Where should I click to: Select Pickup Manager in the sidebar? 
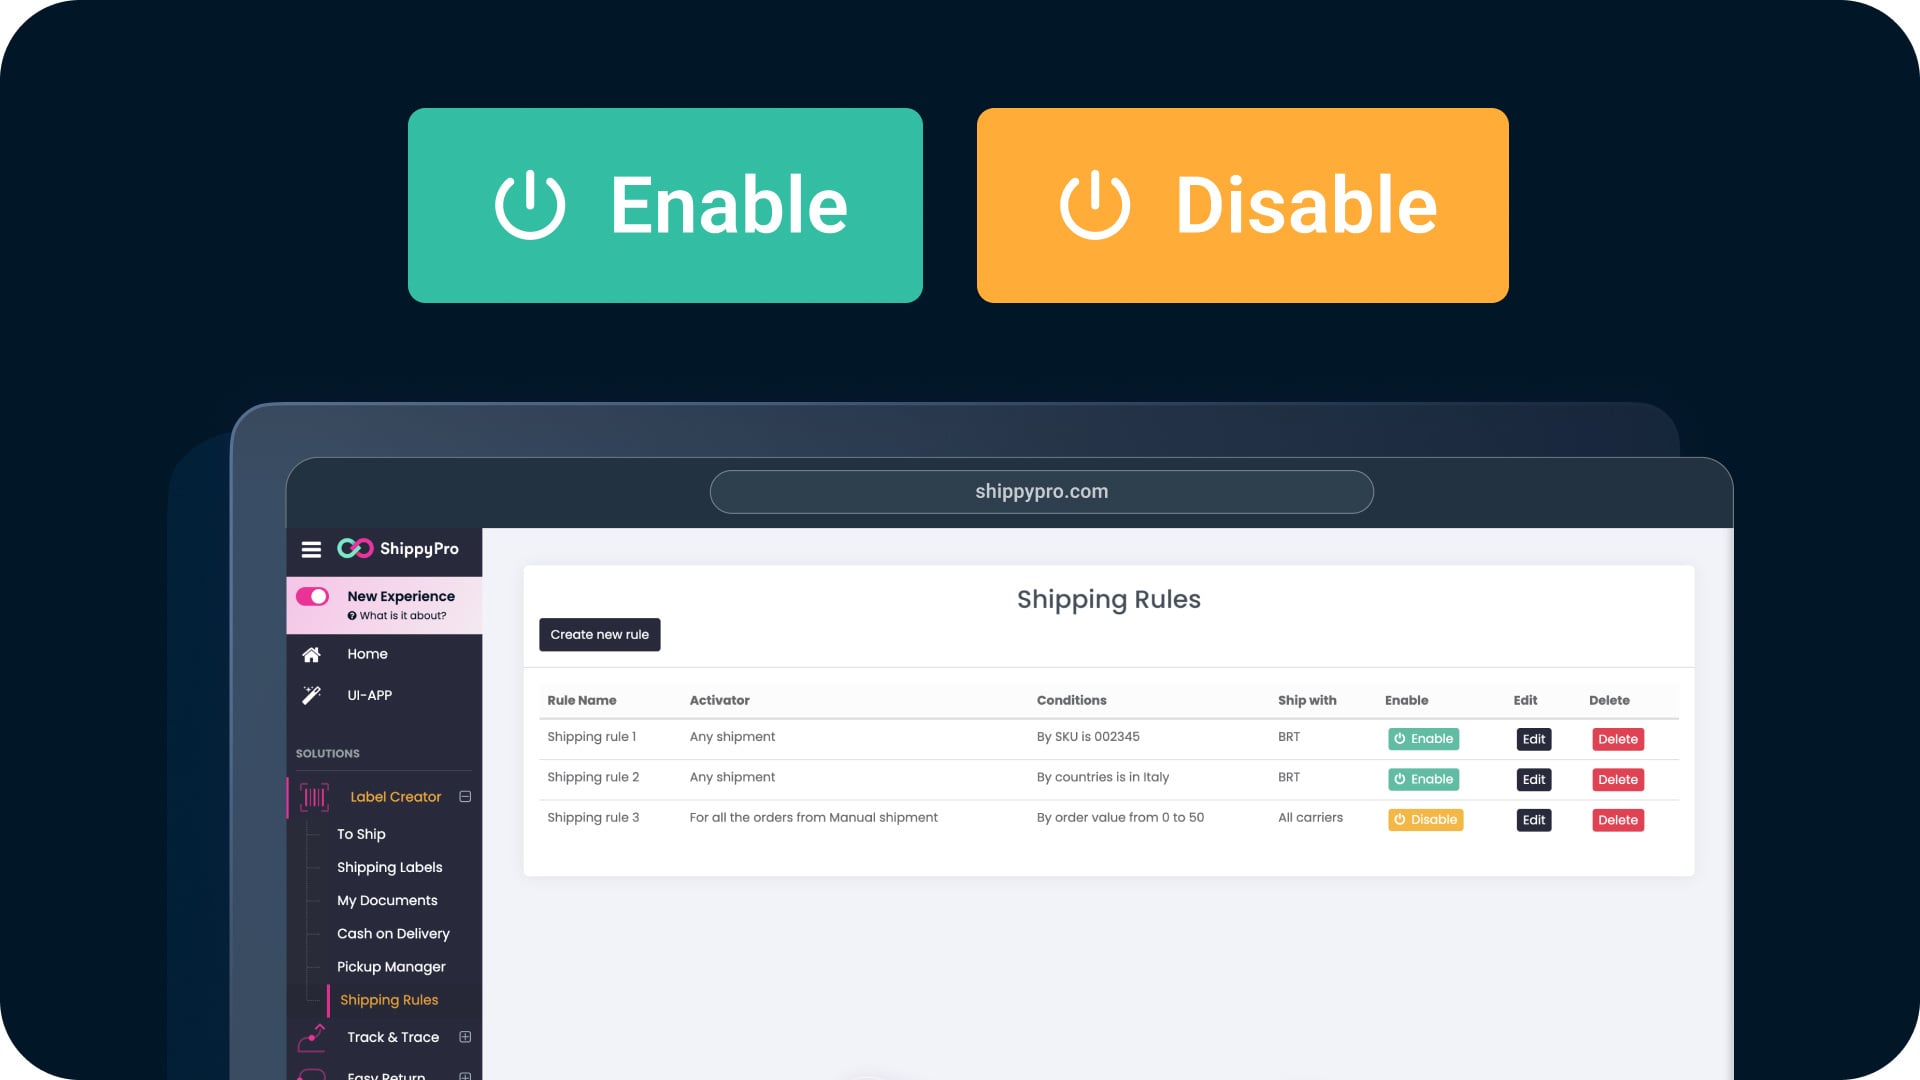tap(391, 967)
